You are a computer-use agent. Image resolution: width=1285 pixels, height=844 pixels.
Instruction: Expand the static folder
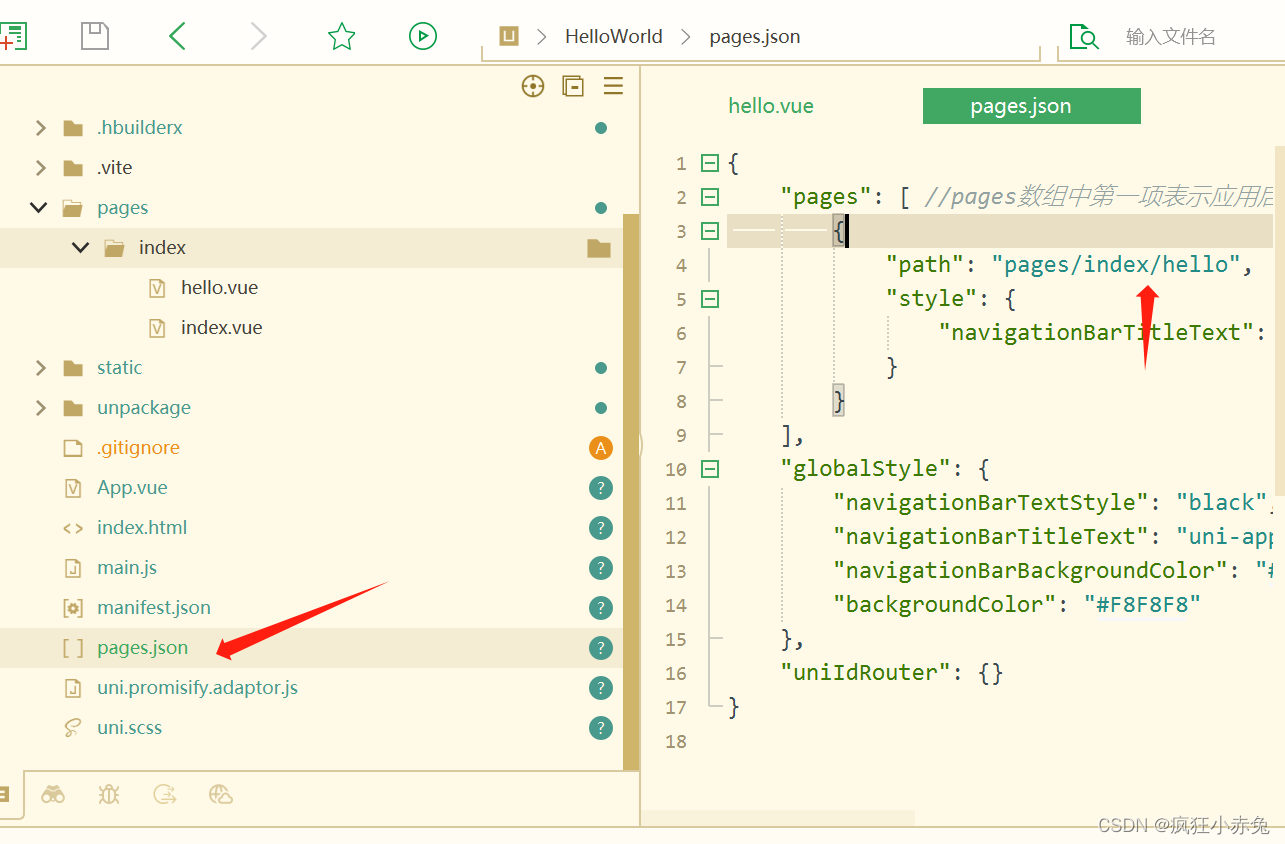coord(40,368)
